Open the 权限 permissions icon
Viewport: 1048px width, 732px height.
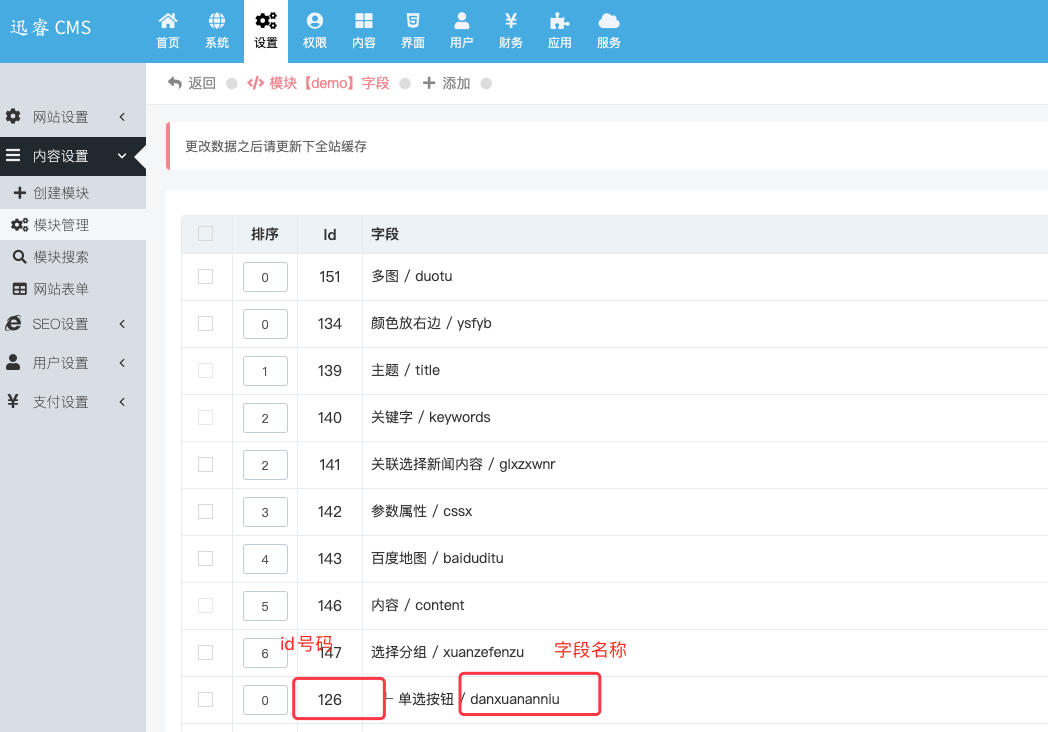pos(315,31)
